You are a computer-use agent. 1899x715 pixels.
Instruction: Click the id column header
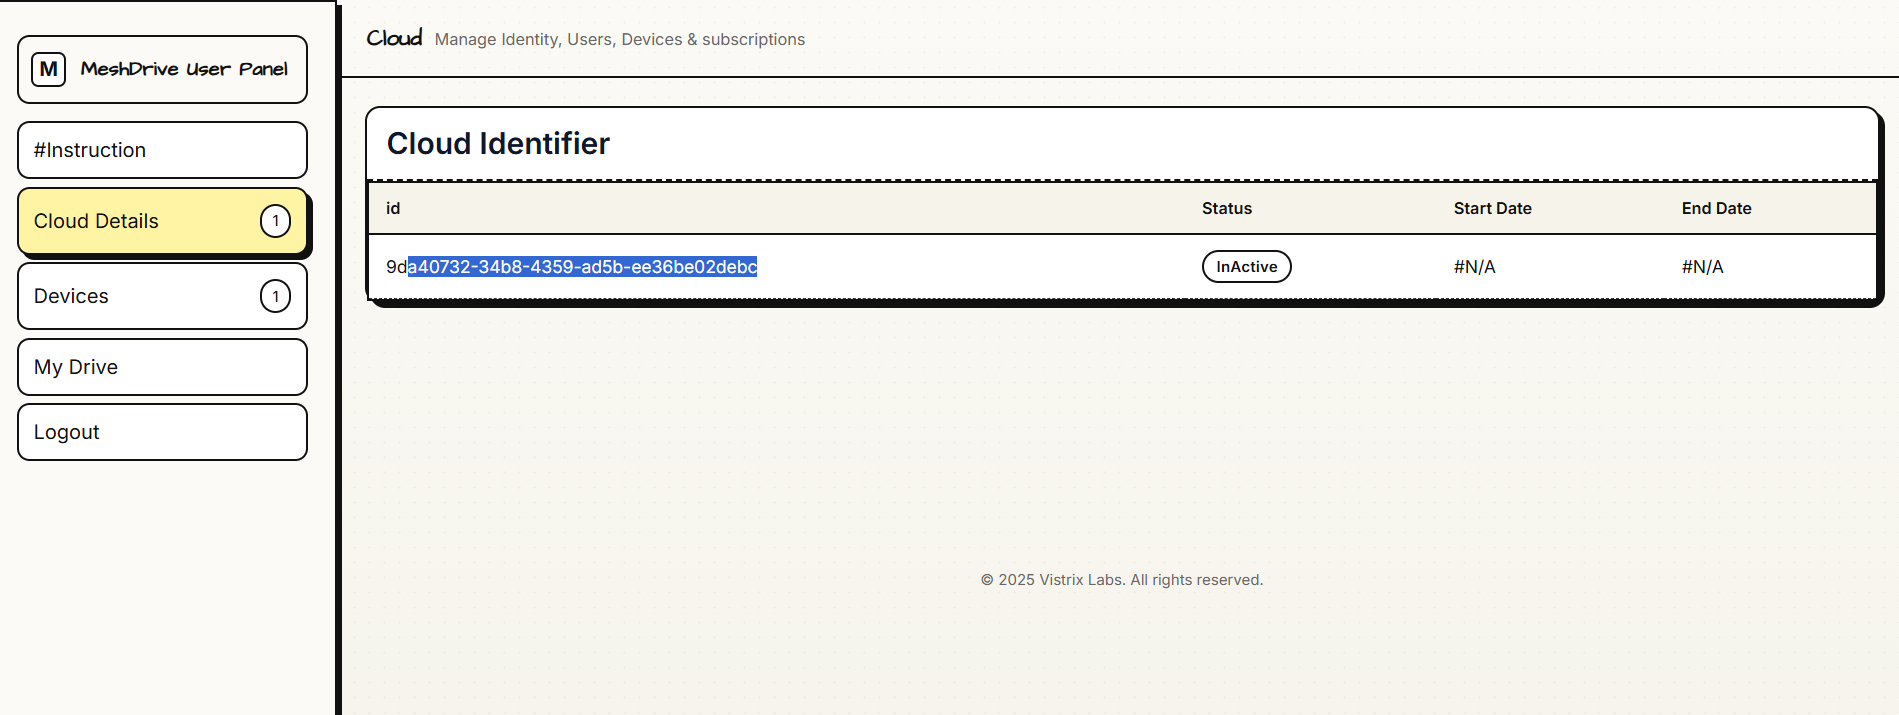point(393,208)
